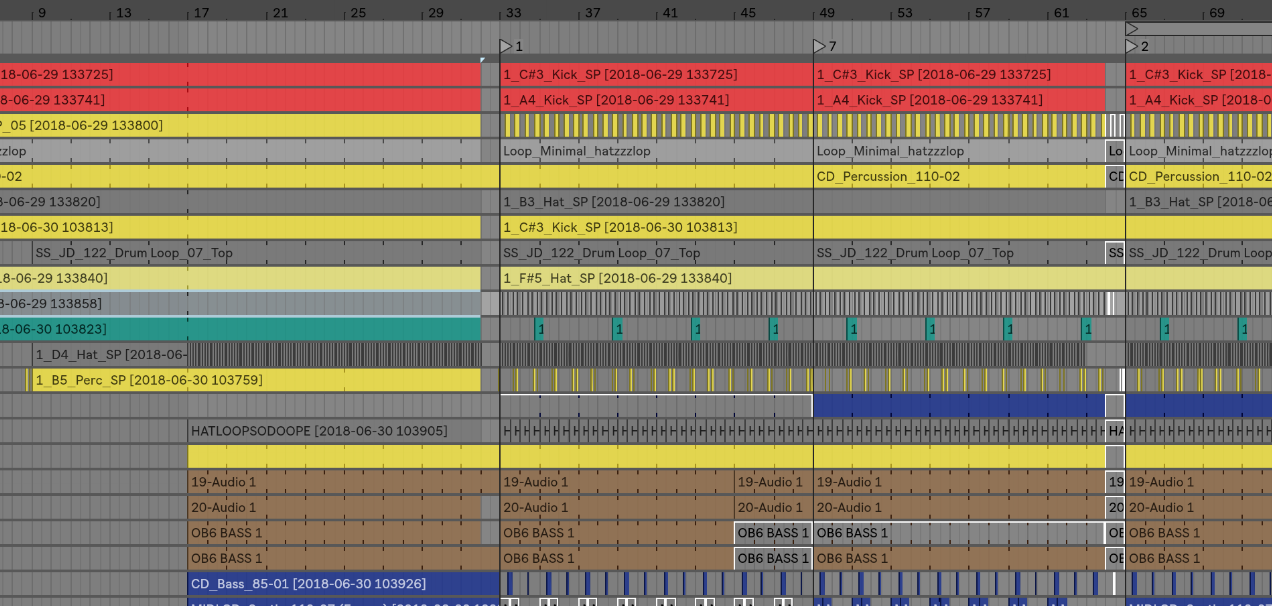
Task: Select 1_C#3_Kick_SP 133725 clip starting at bar 33
Action: [x=657, y=75]
